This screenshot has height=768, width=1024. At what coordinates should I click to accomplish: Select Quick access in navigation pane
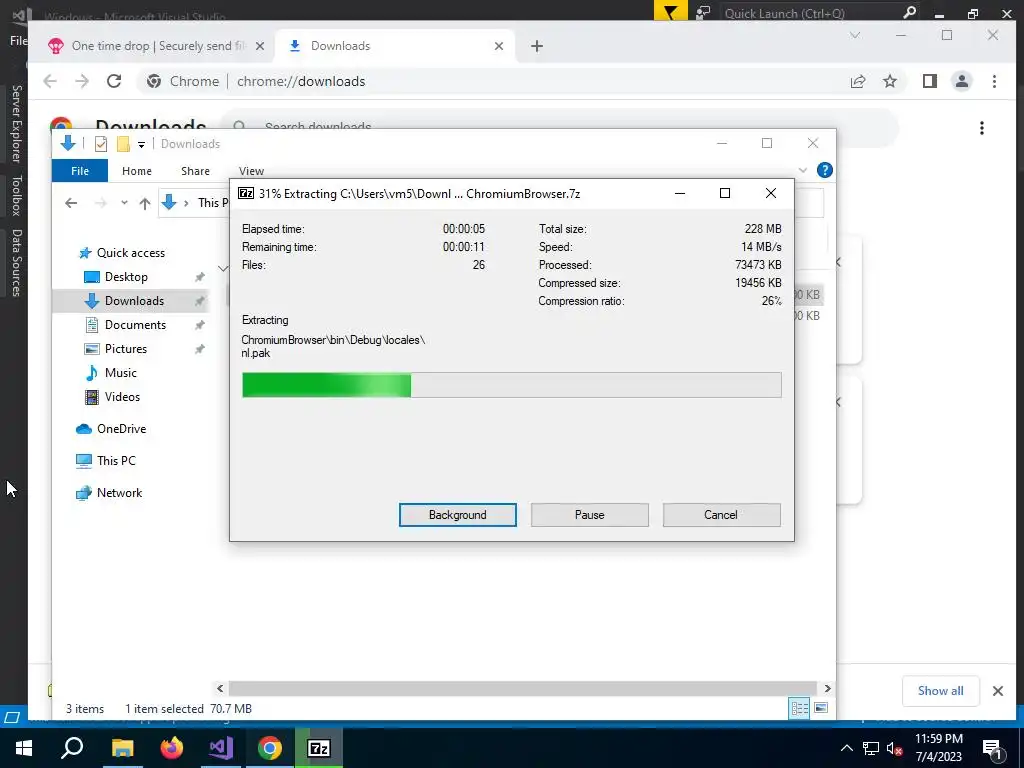click(x=131, y=253)
